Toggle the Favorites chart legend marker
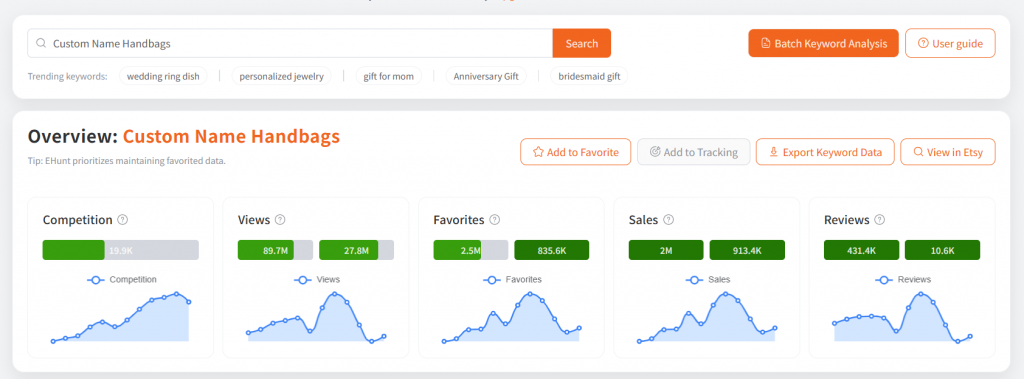 point(492,280)
